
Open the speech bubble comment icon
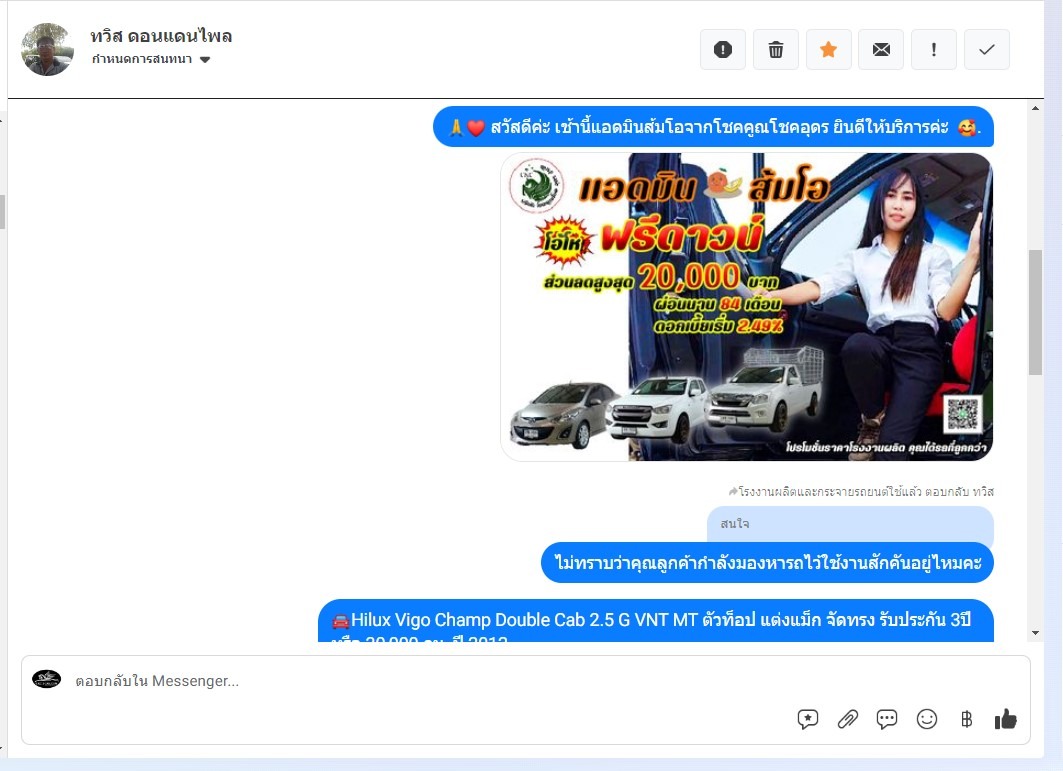click(887, 719)
